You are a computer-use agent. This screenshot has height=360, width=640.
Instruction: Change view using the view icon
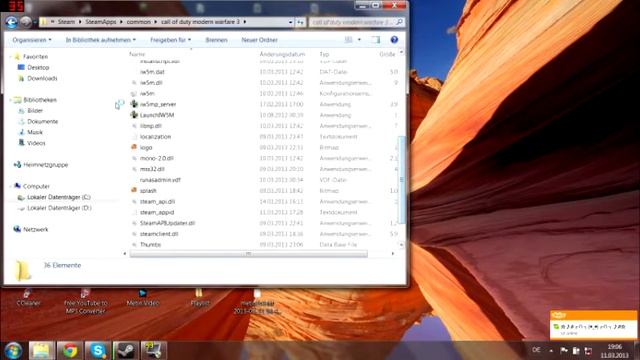(348, 40)
